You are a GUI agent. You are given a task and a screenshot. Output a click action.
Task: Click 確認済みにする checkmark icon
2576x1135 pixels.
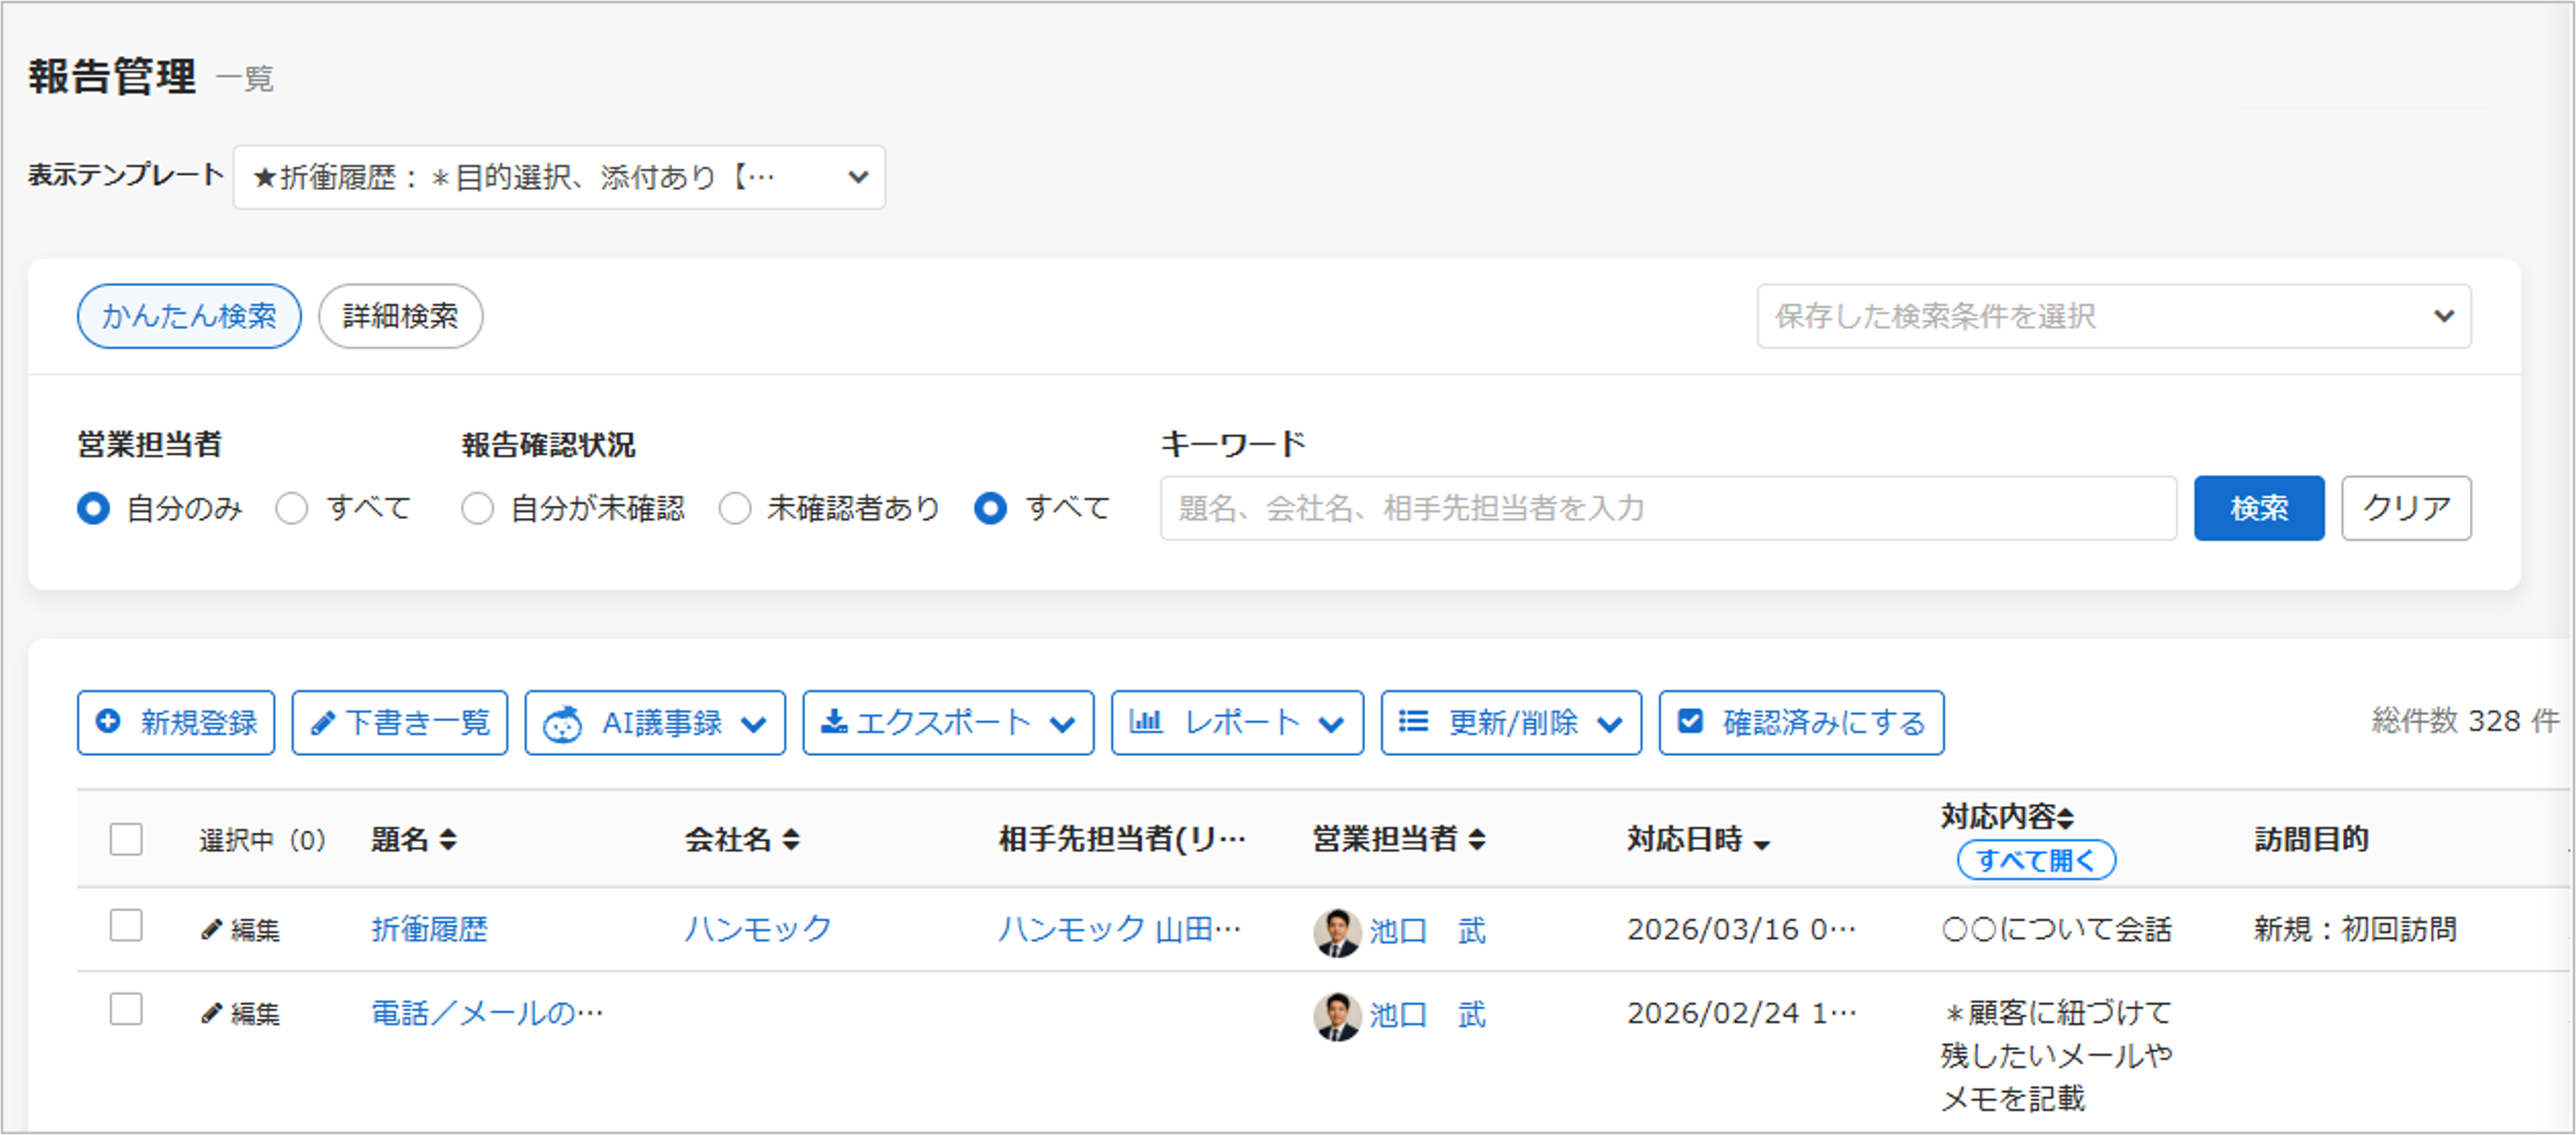1690,722
